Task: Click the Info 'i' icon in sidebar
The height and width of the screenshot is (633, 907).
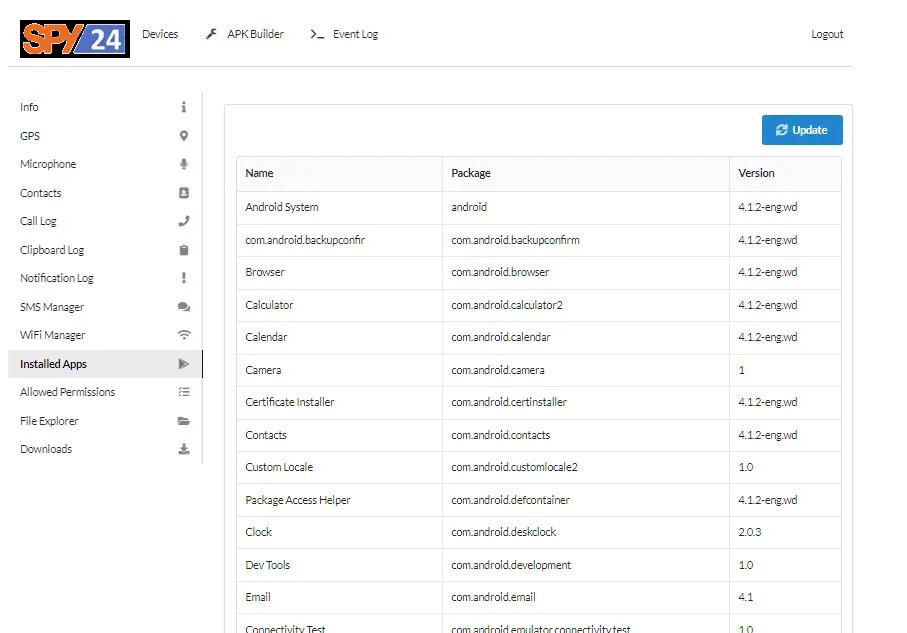Action: click(x=183, y=107)
